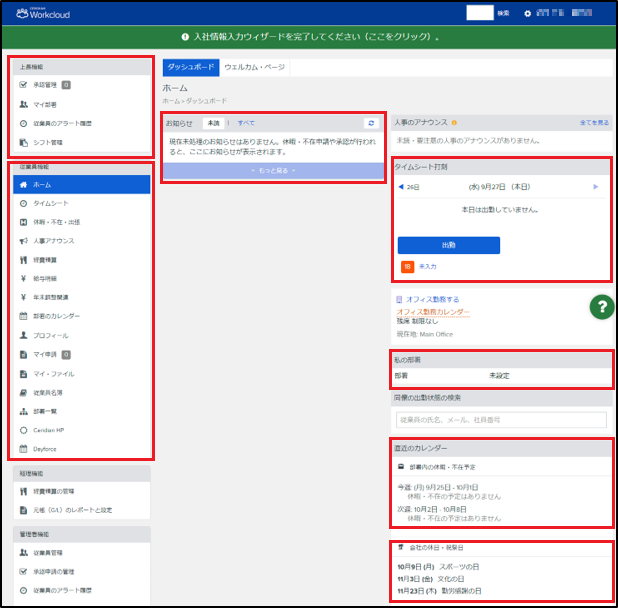Click the 従業員名簿 book icon
Viewport: 618px width, 608px height.
23,392
